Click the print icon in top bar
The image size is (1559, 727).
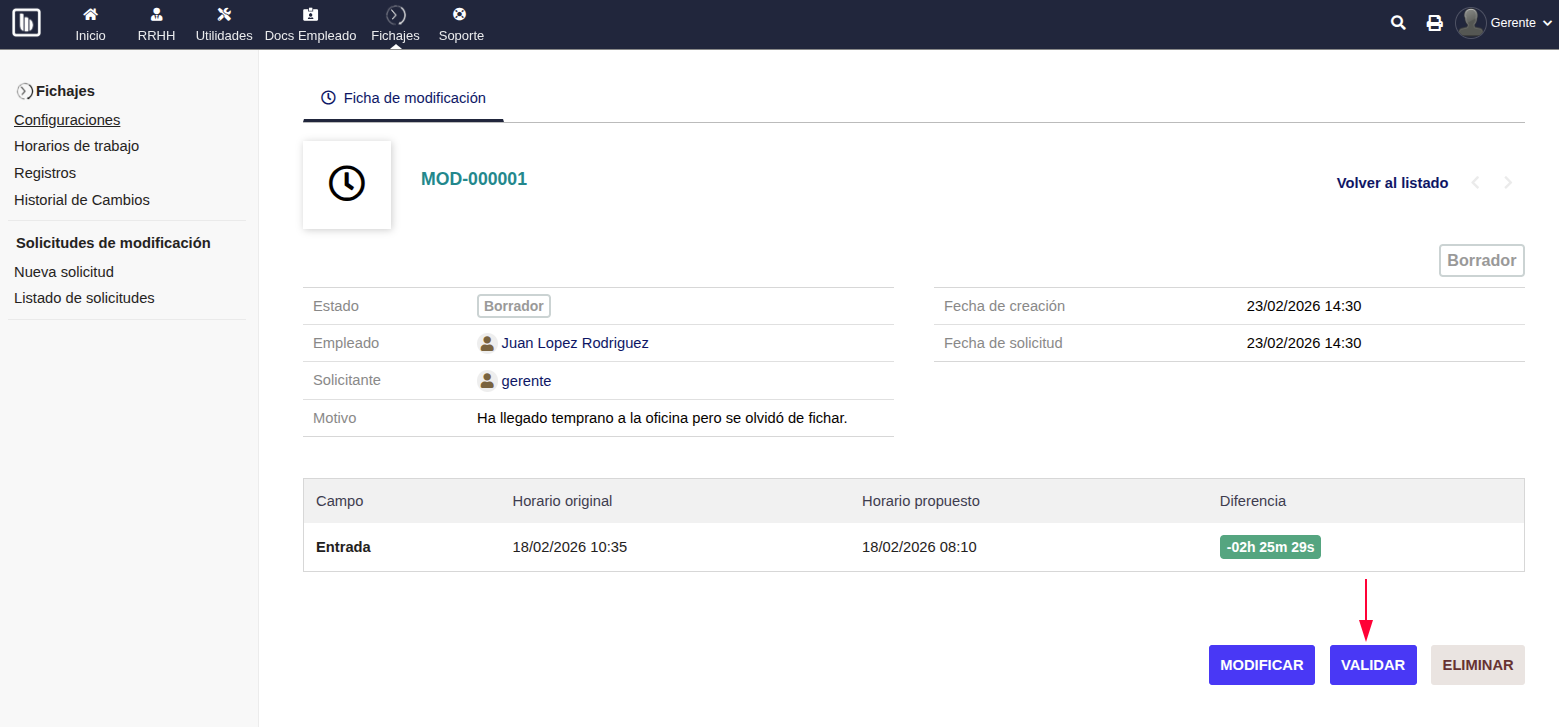tap(1434, 23)
